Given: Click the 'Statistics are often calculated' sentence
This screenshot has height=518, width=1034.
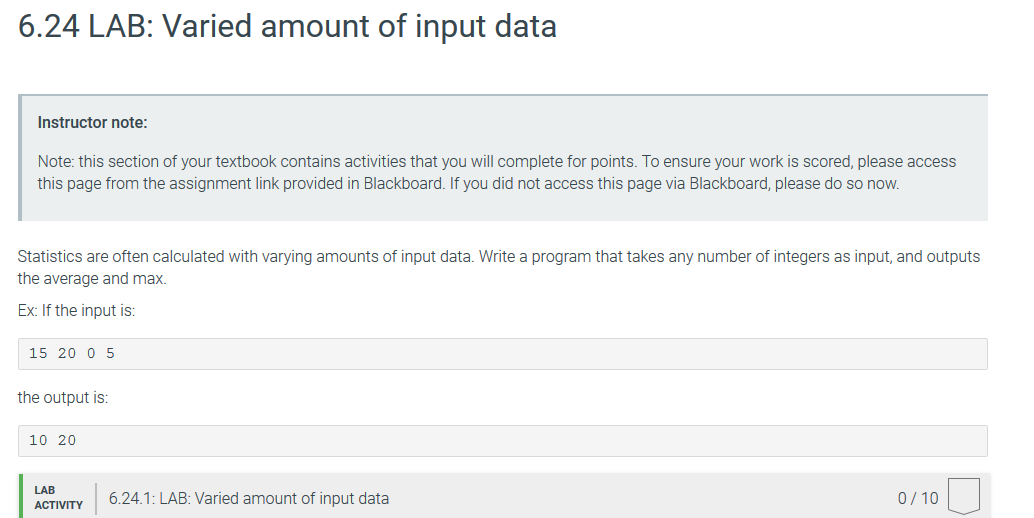Looking at the screenshot, I should tap(245, 256).
